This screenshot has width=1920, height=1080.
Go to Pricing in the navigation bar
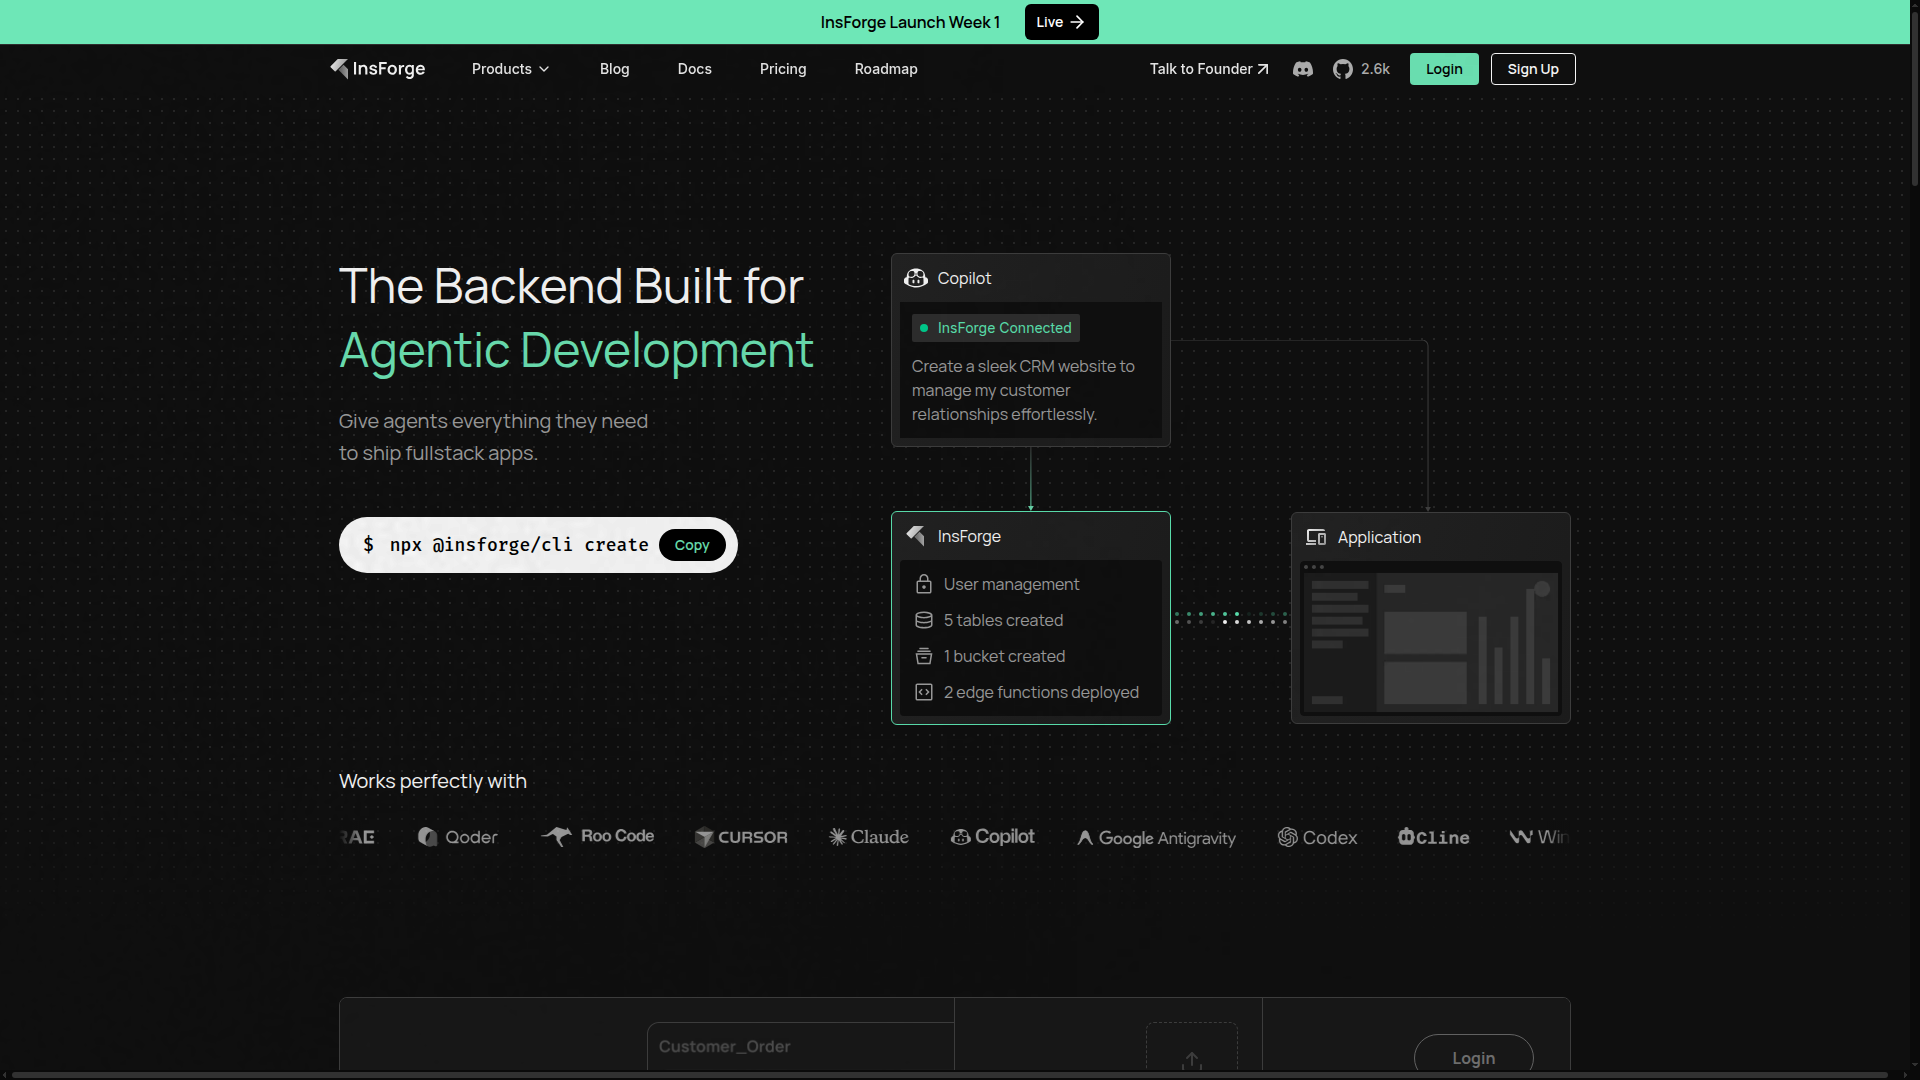tap(782, 69)
